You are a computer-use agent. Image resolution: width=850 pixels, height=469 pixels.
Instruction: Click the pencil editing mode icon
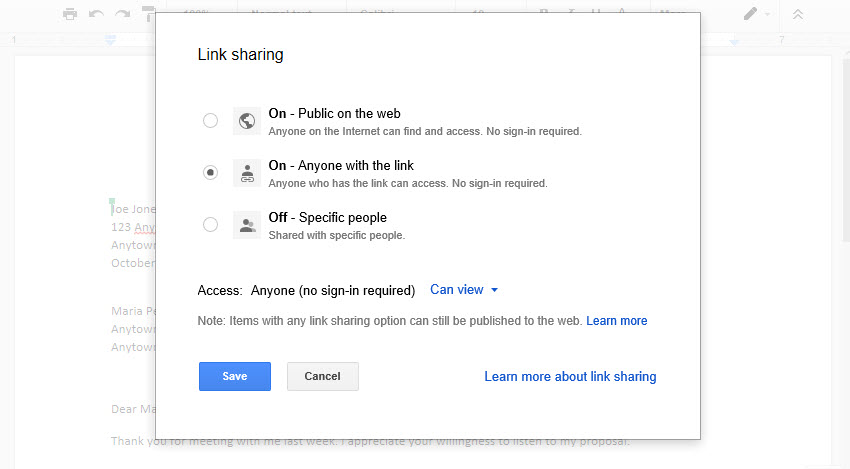coord(750,14)
